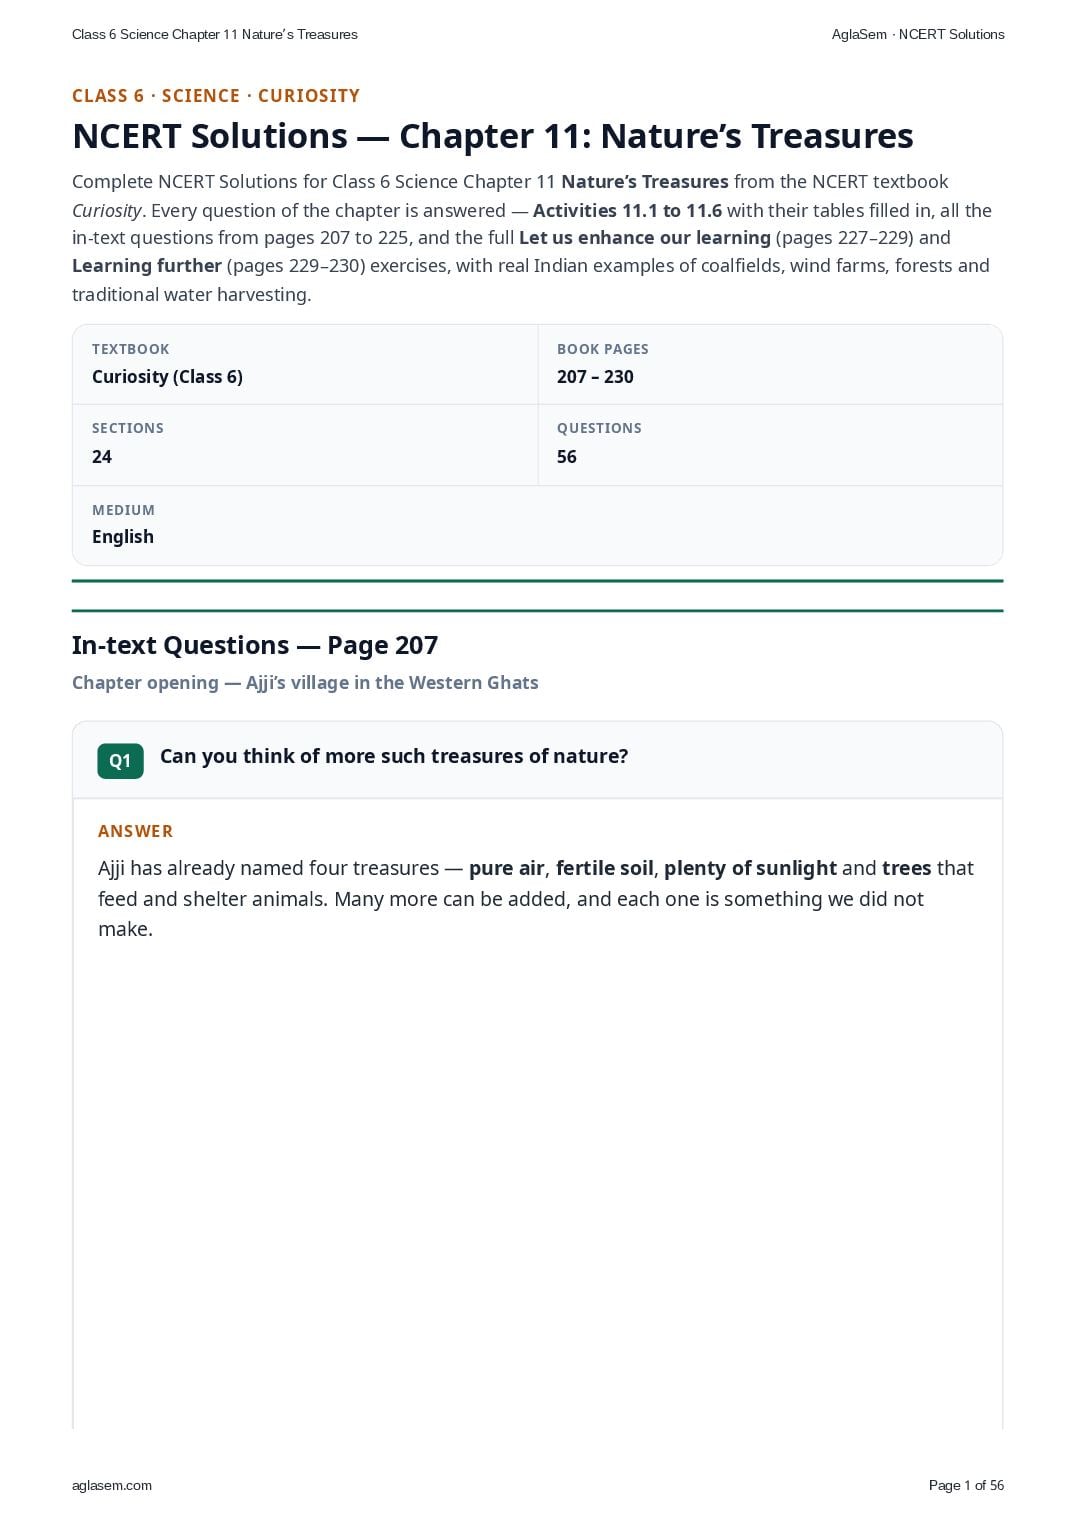Click the 'Let us enhance our learning' phrase
Screen dimensions: 1076x1522
[645, 238]
